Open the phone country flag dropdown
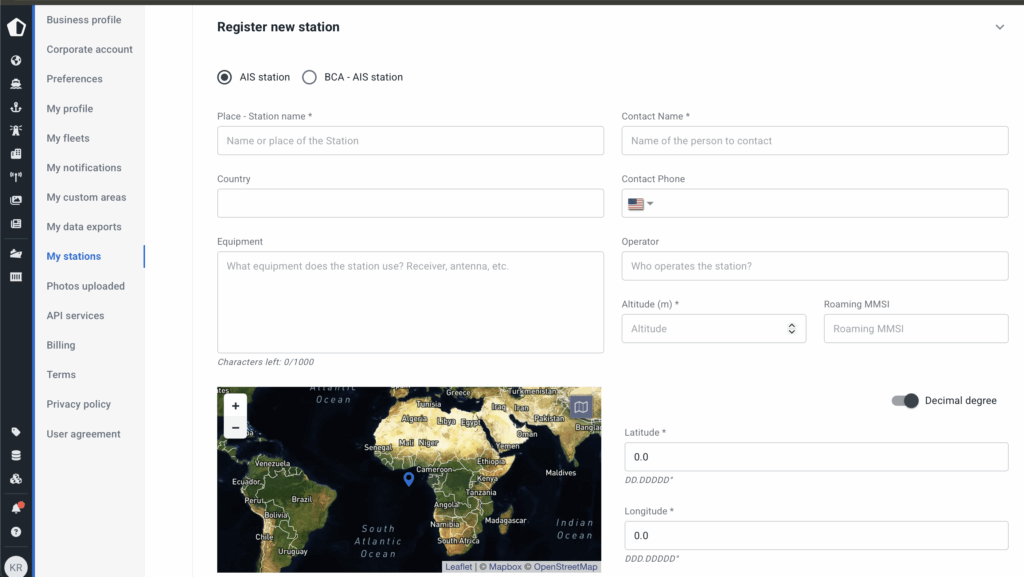The height and width of the screenshot is (577, 1024). tap(640, 204)
